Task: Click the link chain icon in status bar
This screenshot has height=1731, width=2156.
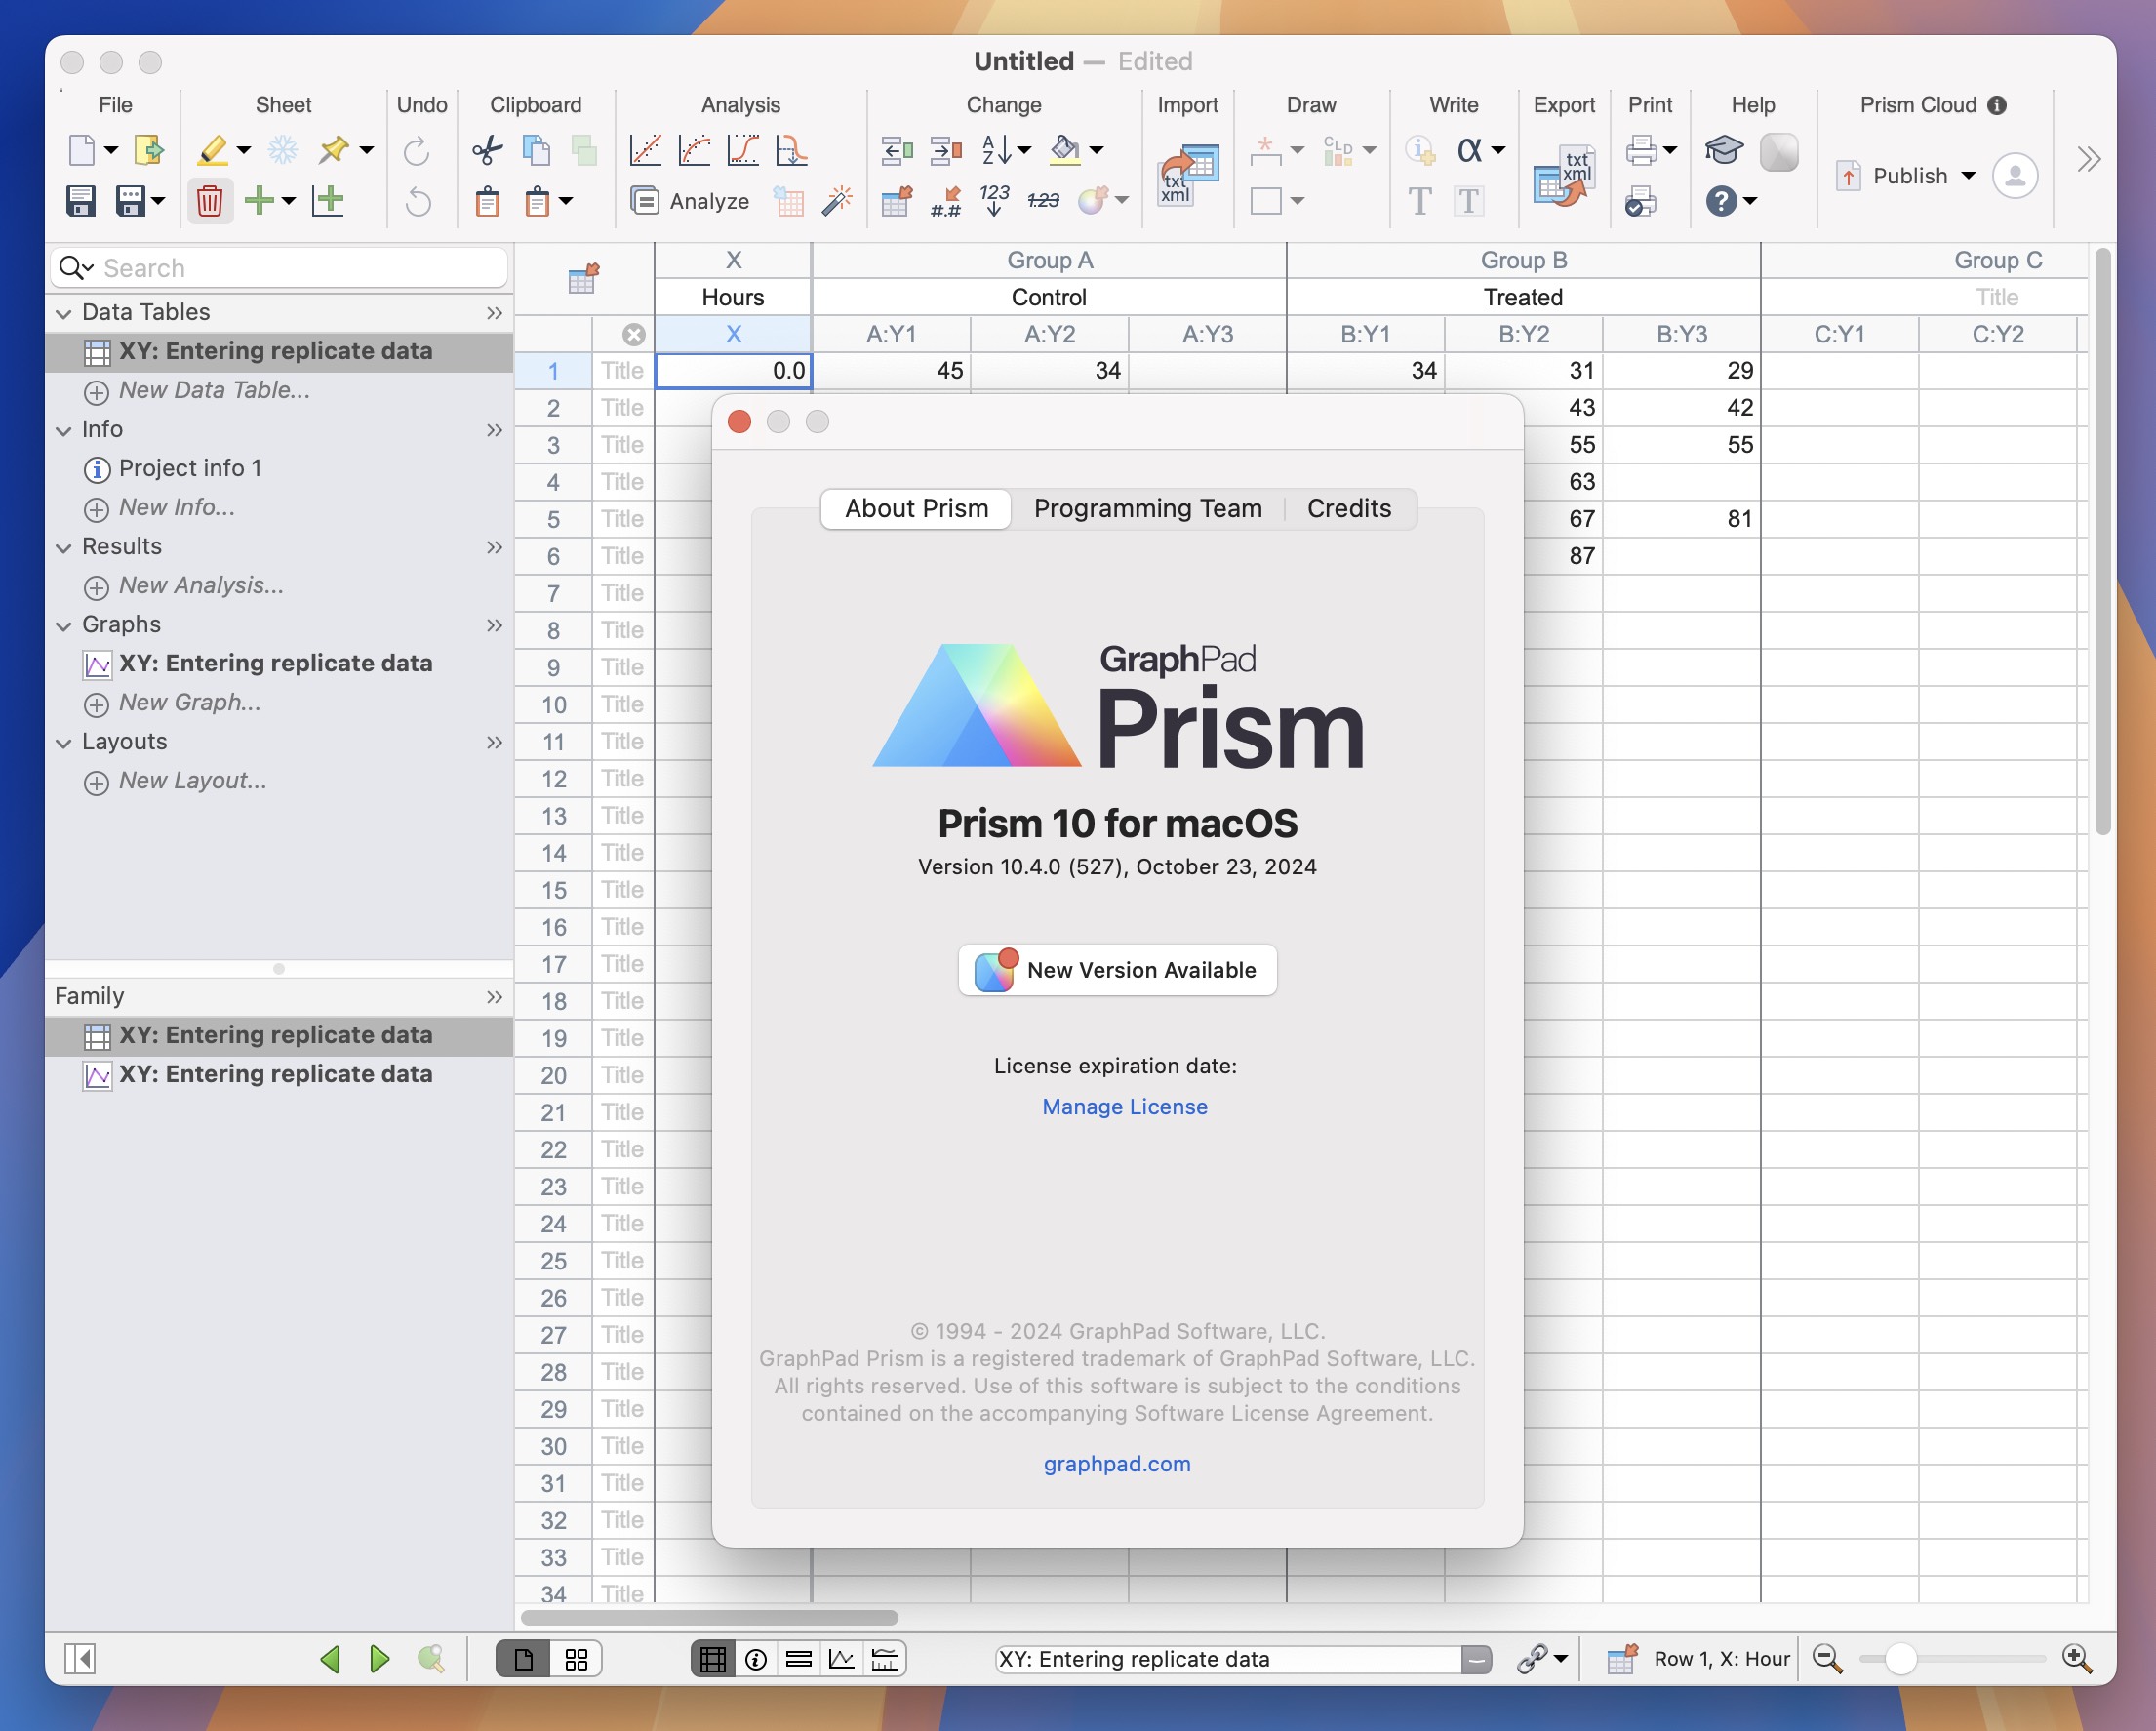Action: pyautogui.click(x=1532, y=1659)
